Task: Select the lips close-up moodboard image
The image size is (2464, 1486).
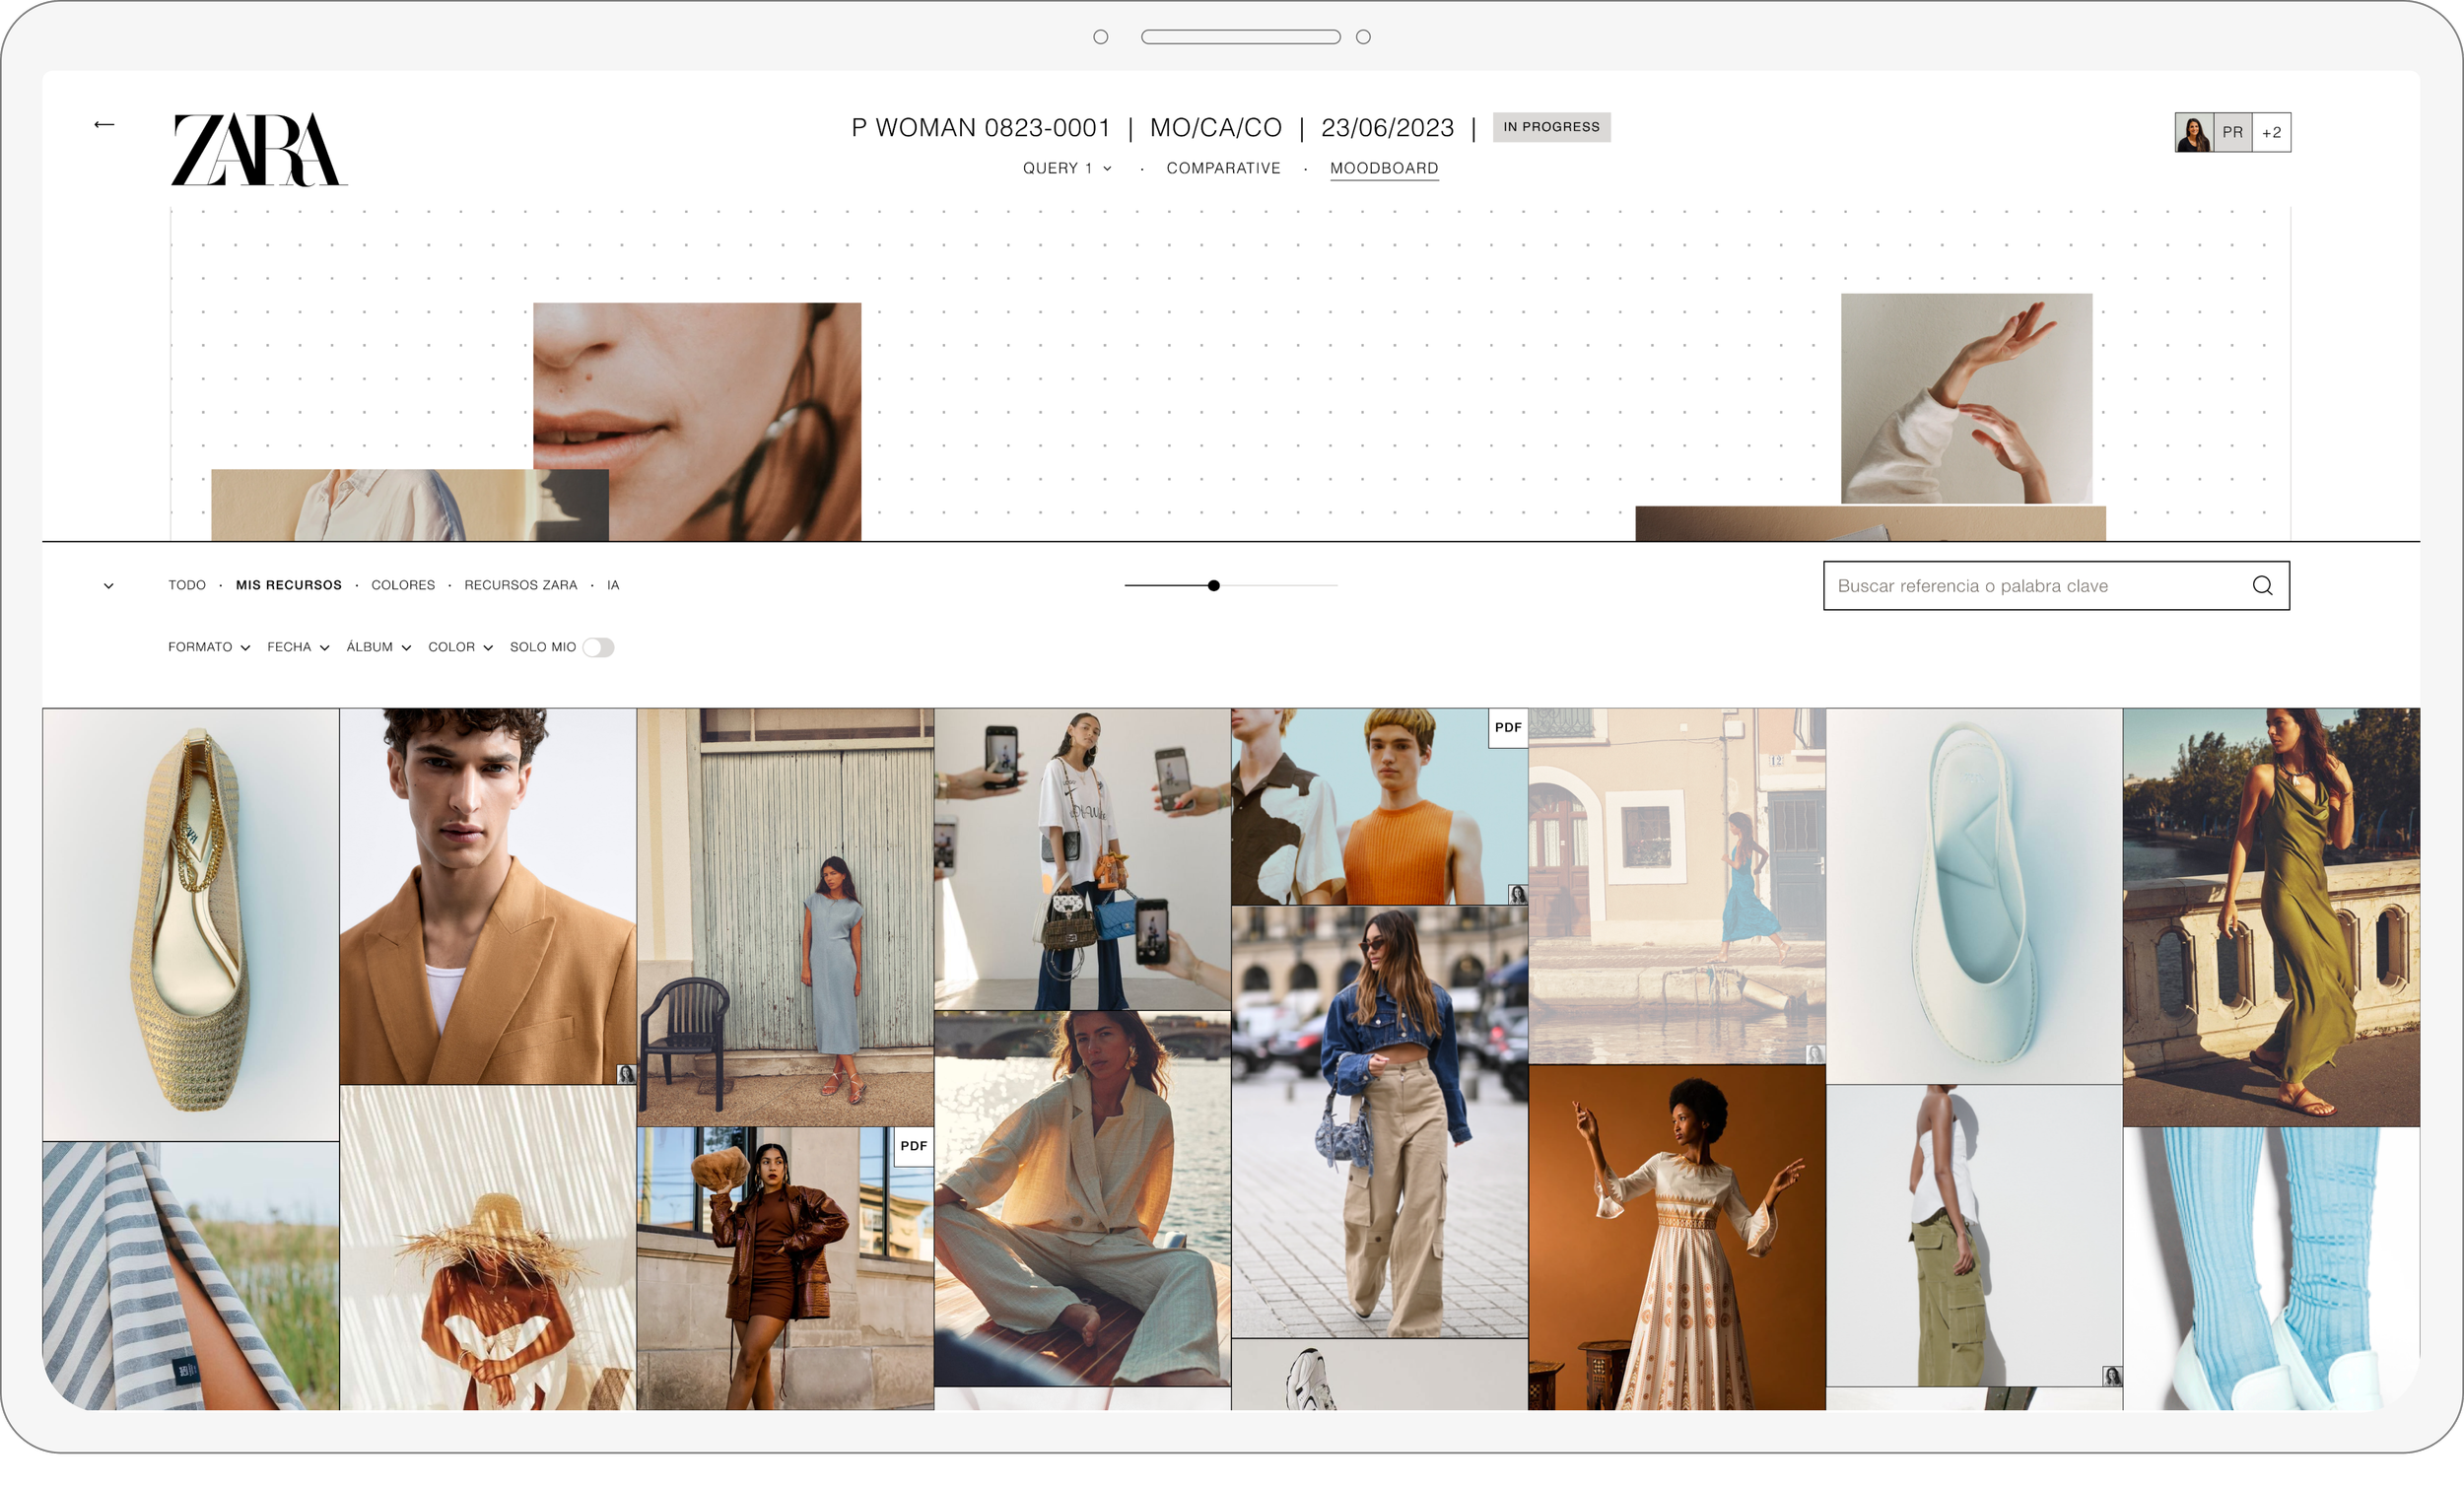Action: (x=697, y=421)
